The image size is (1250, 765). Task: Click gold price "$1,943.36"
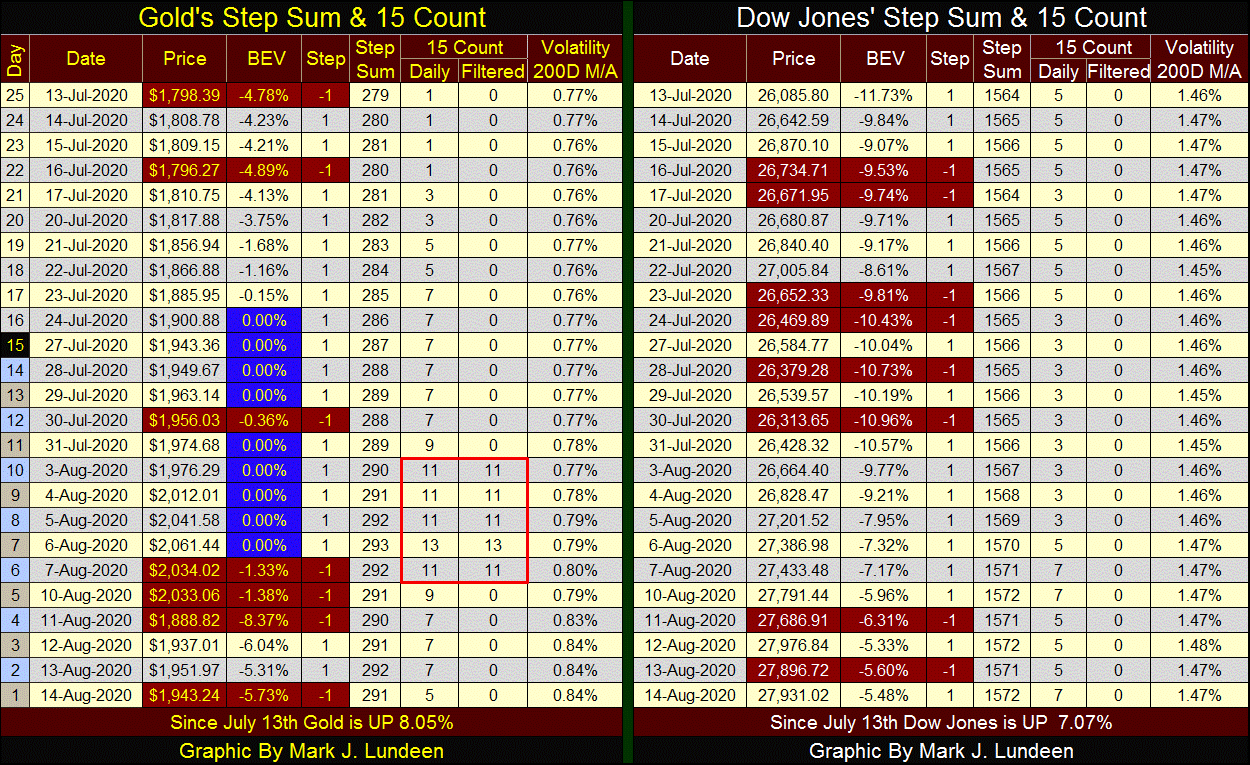pos(185,345)
